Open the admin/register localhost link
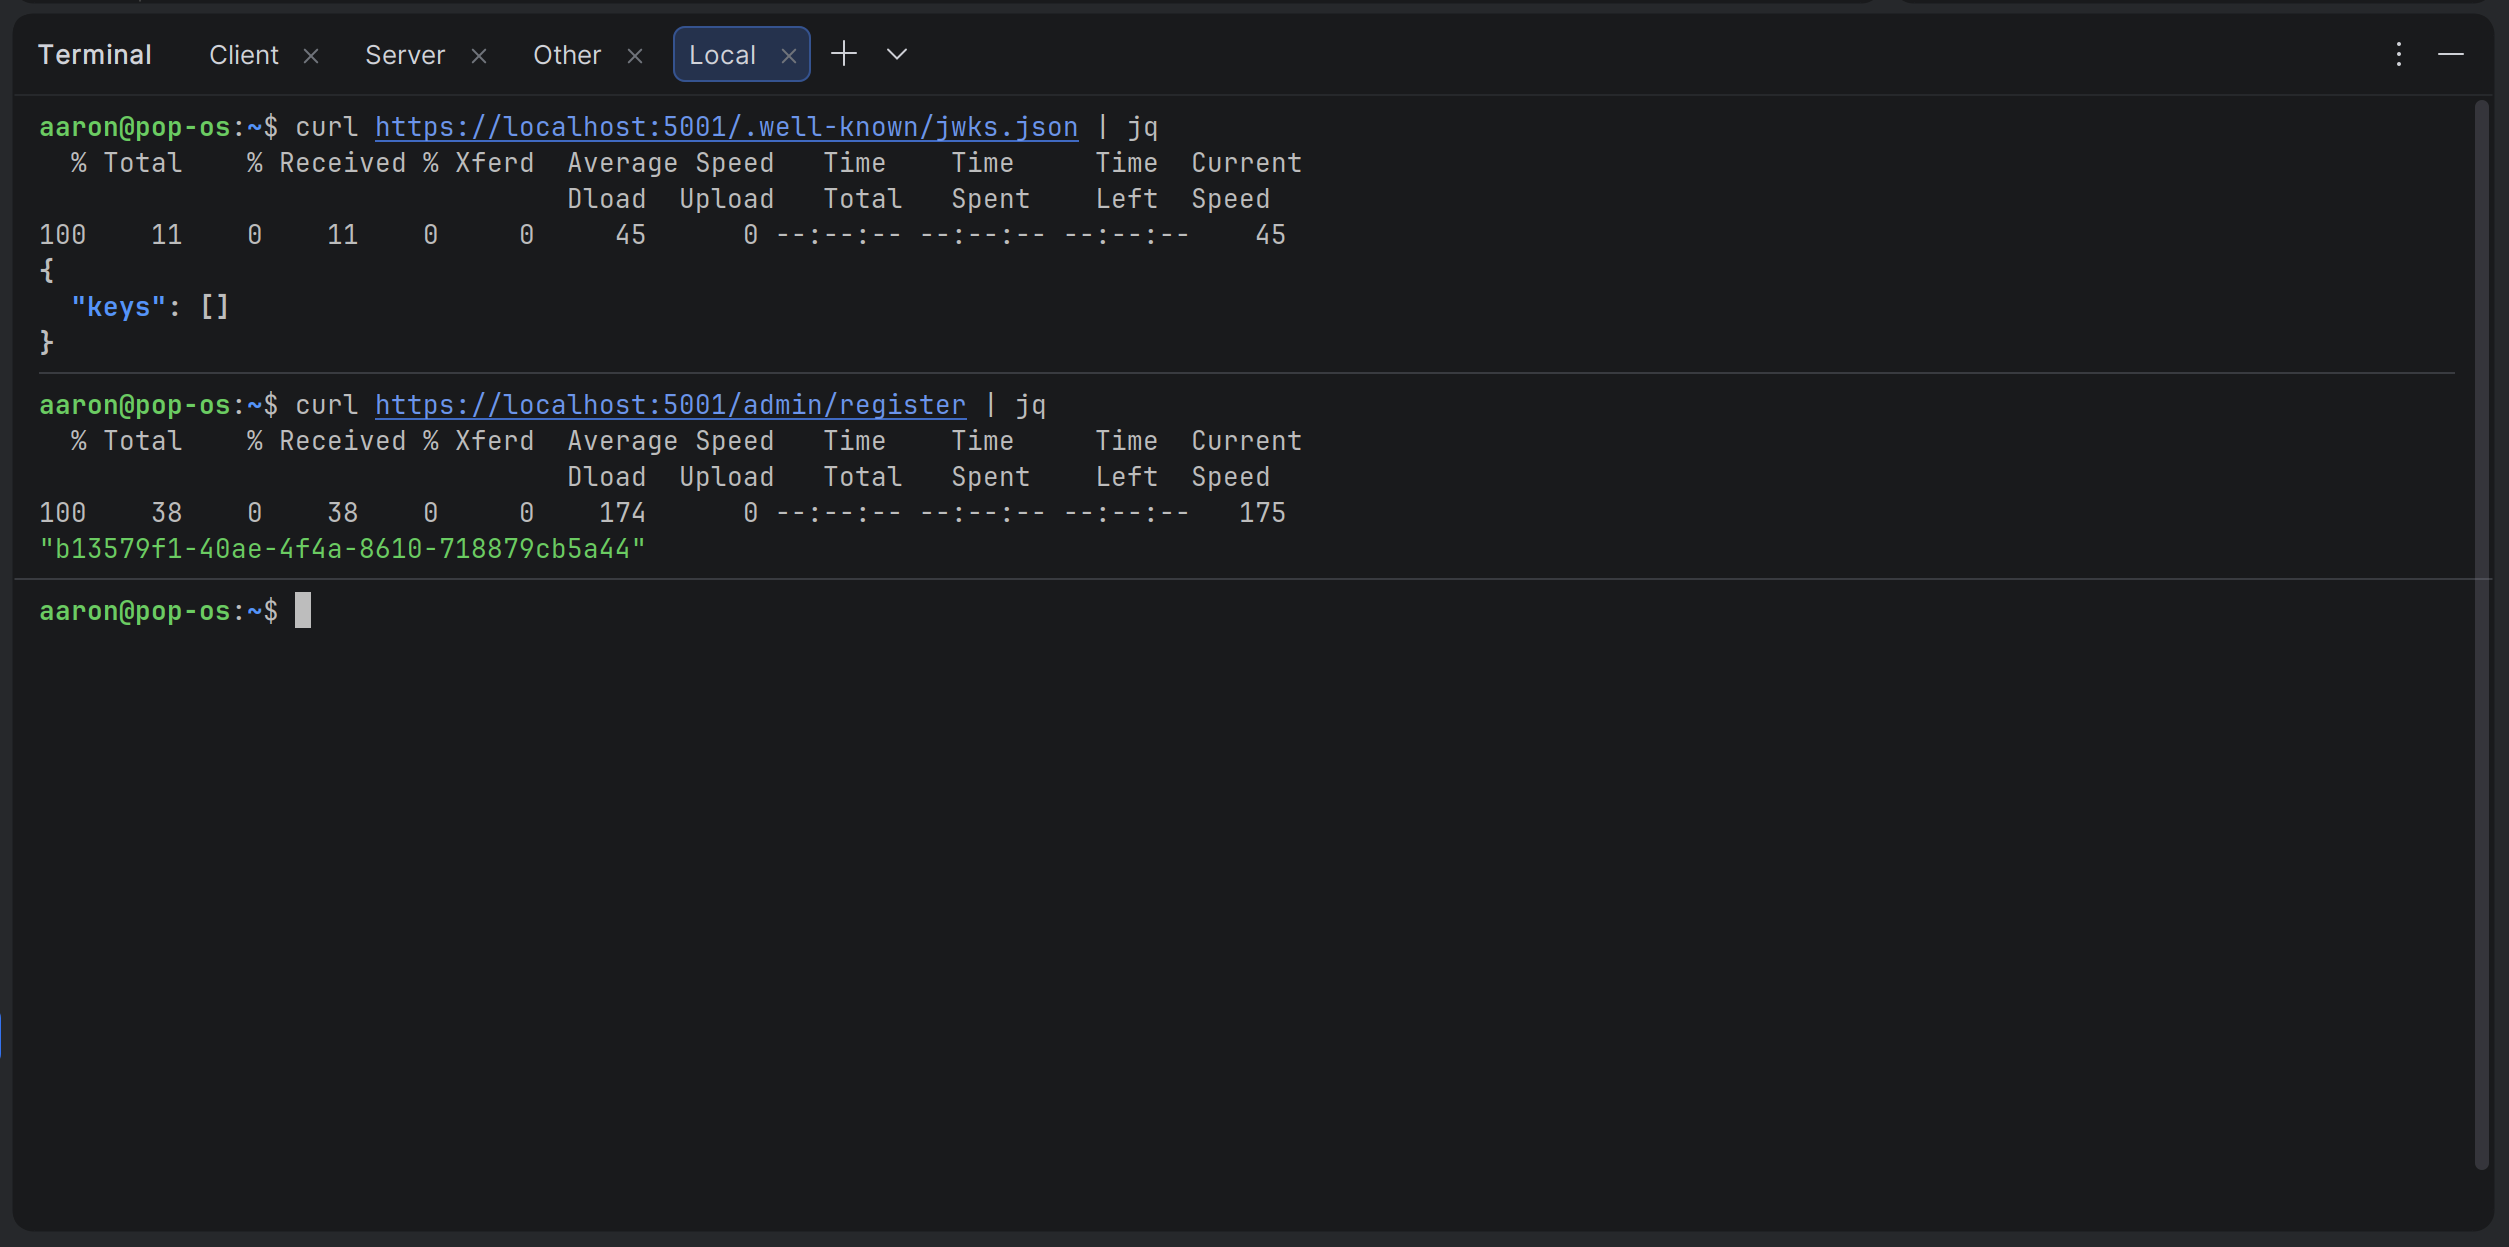Image resolution: width=2509 pixels, height=1247 pixels. click(670, 405)
